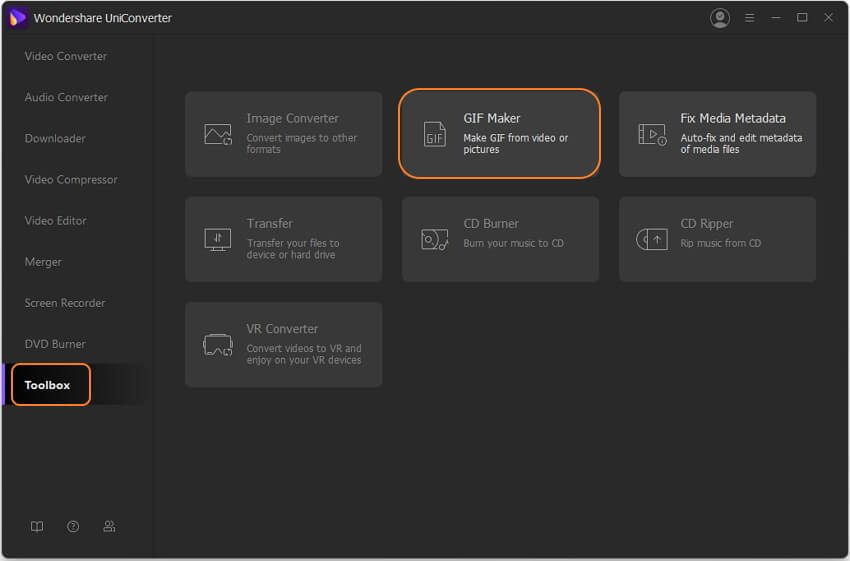Maximize the UniConverter window
The image size is (850, 561).
click(x=802, y=18)
